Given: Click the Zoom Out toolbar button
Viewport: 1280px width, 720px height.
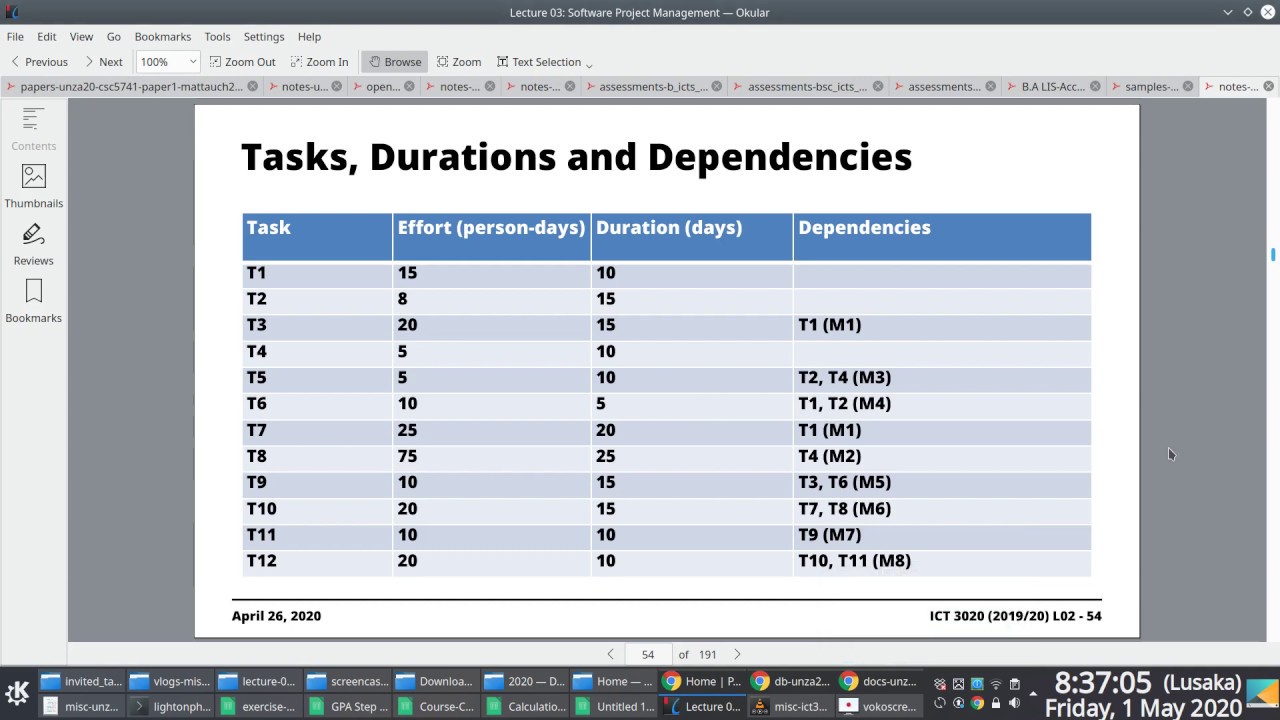Looking at the screenshot, I should tap(242, 62).
